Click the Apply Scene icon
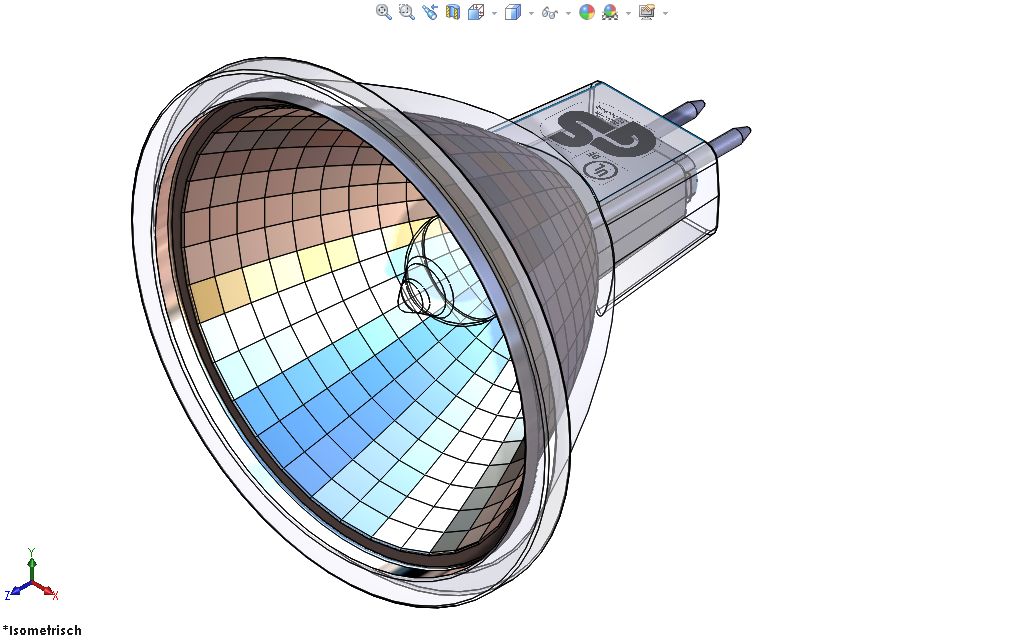This screenshot has height=640, width=1024. pyautogui.click(x=610, y=12)
